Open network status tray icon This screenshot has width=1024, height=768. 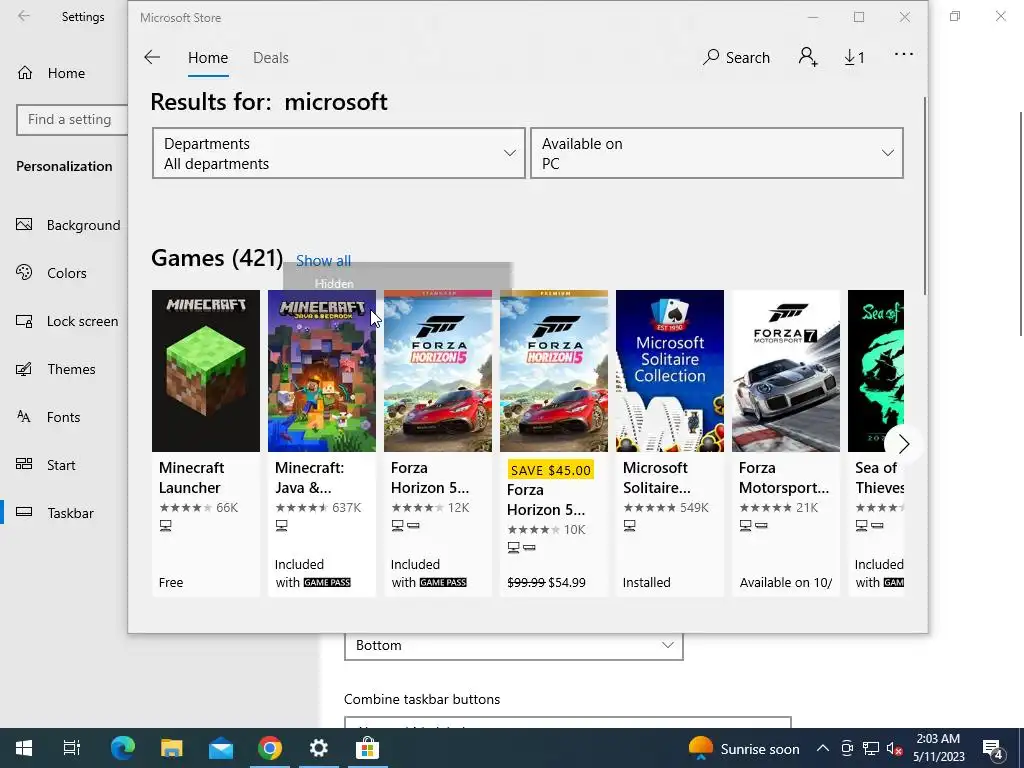click(x=871, y=748)
